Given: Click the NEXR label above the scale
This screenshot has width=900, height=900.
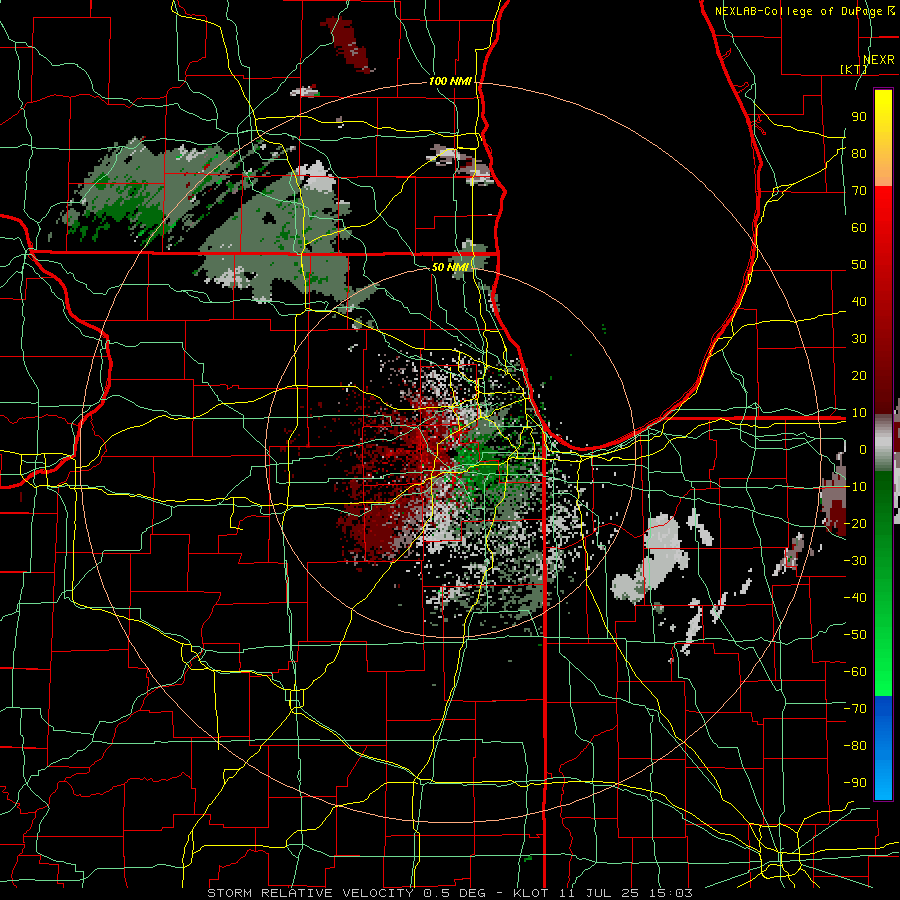Looking at the screenshot, I should click(879, 59).
